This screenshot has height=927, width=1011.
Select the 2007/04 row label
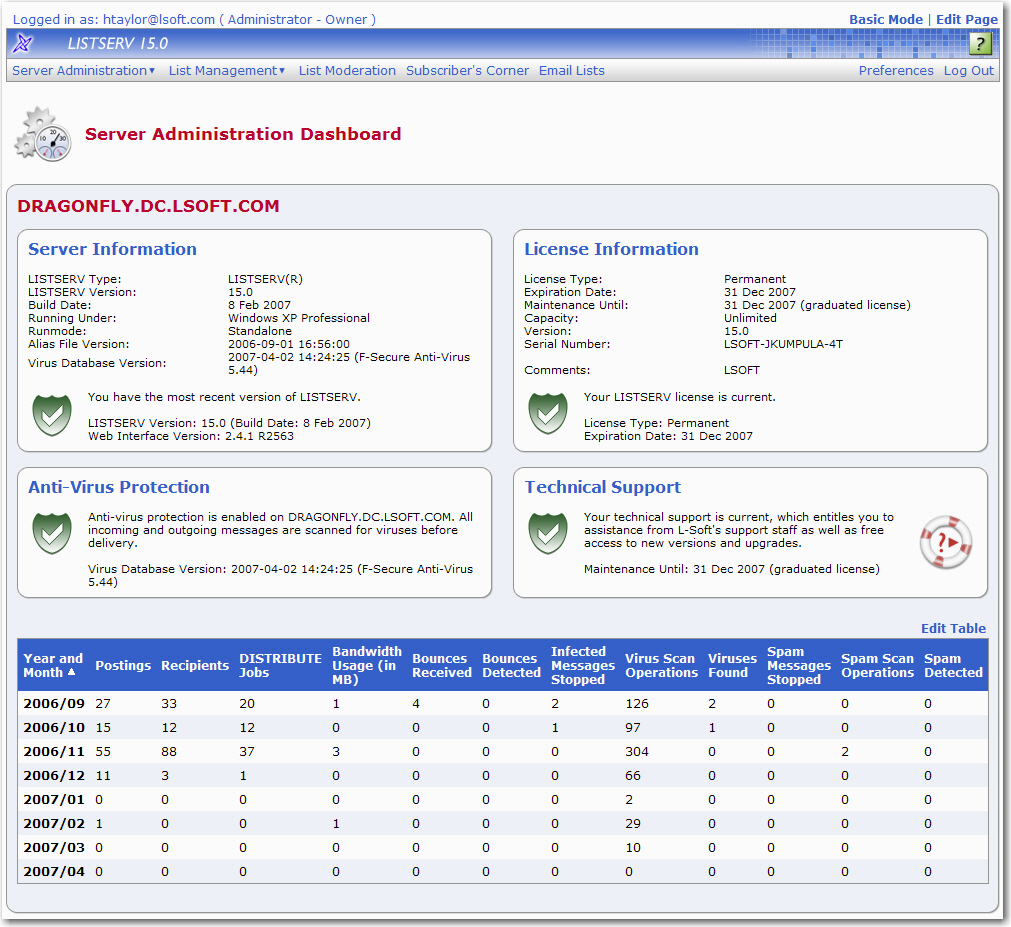pos(54,872)
